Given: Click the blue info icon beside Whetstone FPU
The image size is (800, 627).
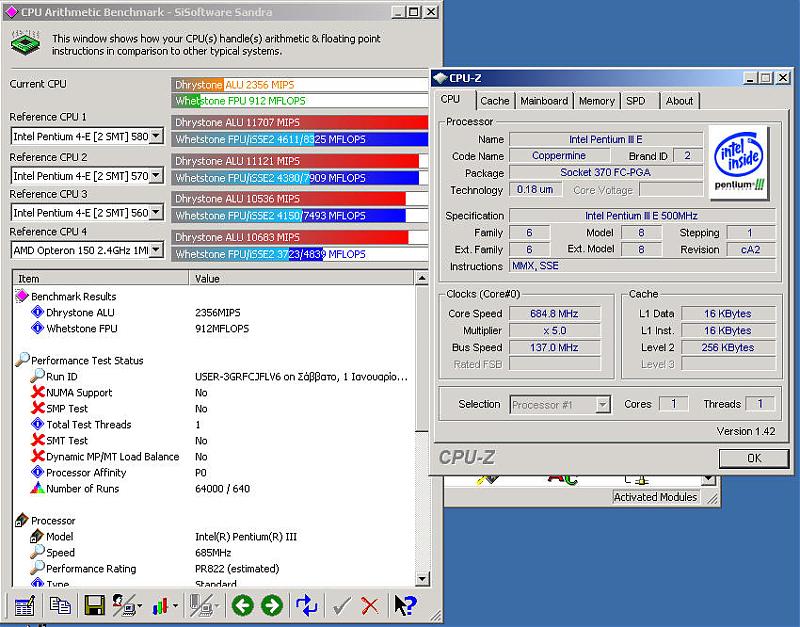Looking at the screenshot, I should coord(37,328).
